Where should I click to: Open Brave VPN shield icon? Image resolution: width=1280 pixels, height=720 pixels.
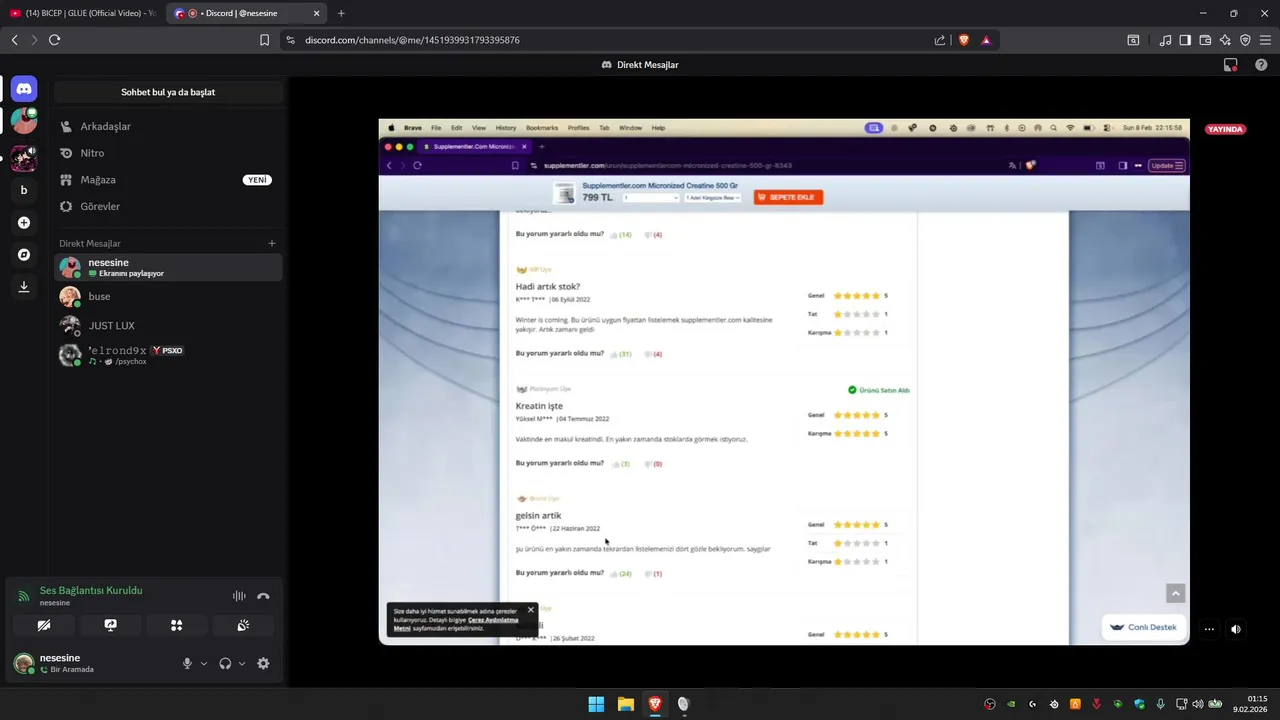pyautogui.click(x=1245, y=40)
